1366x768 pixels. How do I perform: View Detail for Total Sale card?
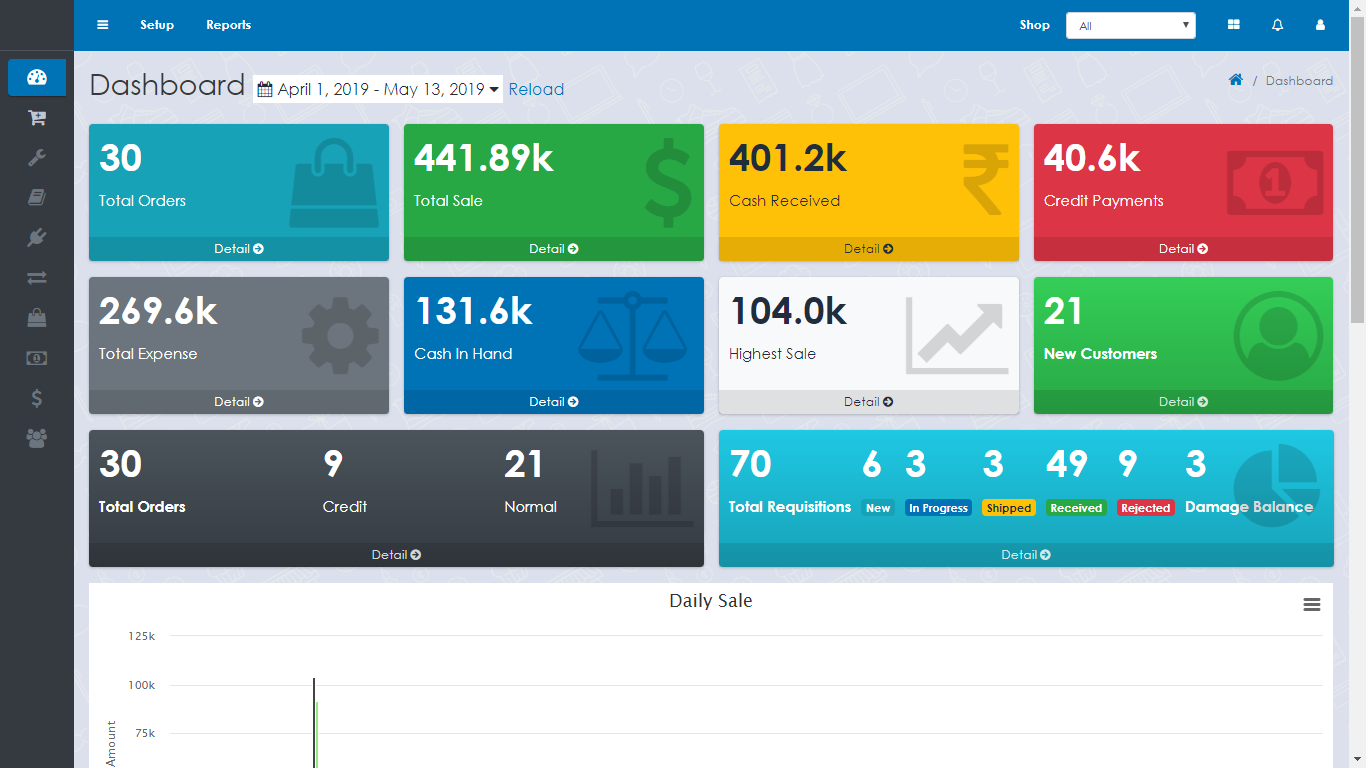tap(553, 249)
